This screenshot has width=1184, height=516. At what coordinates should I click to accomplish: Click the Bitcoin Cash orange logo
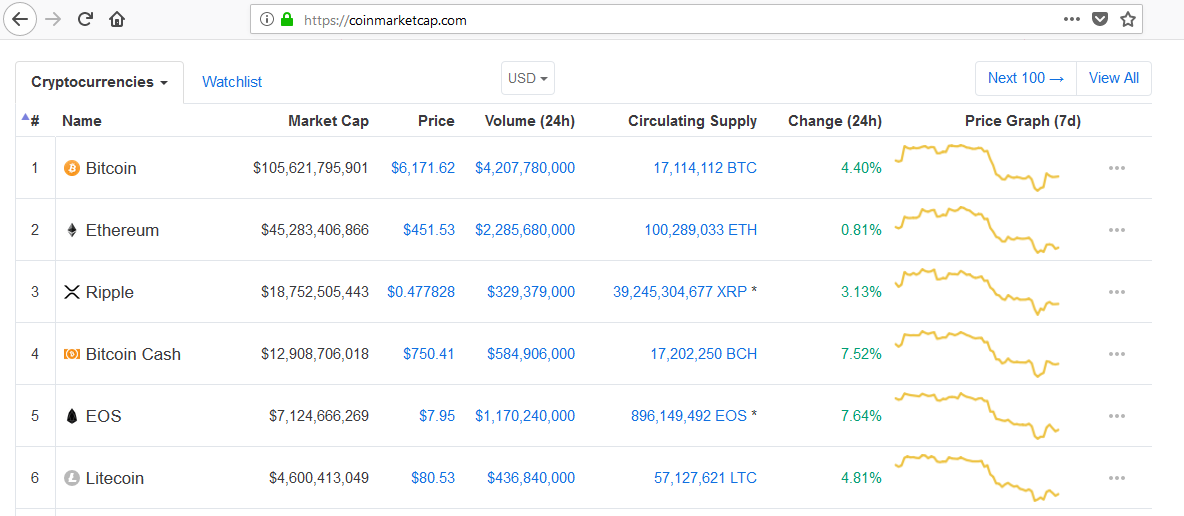tap(72, 354)
